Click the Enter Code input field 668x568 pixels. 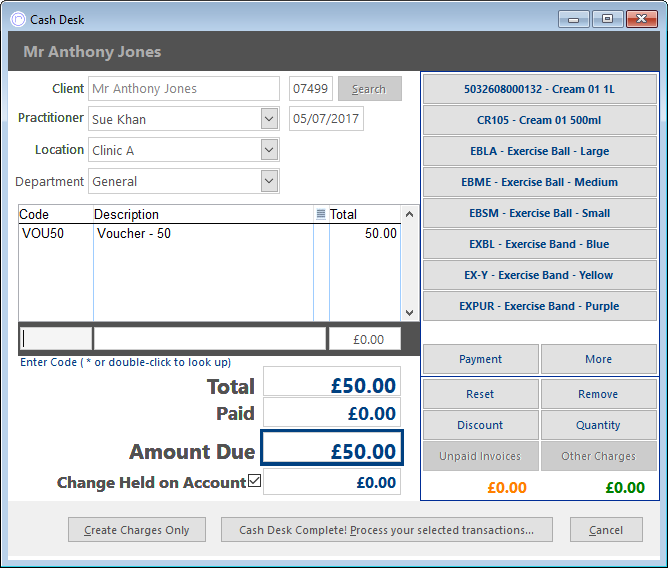tap(55, 339)
